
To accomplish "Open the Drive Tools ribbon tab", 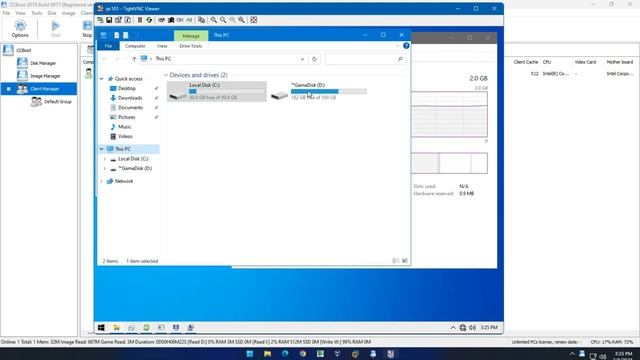I will coord(191,46).
